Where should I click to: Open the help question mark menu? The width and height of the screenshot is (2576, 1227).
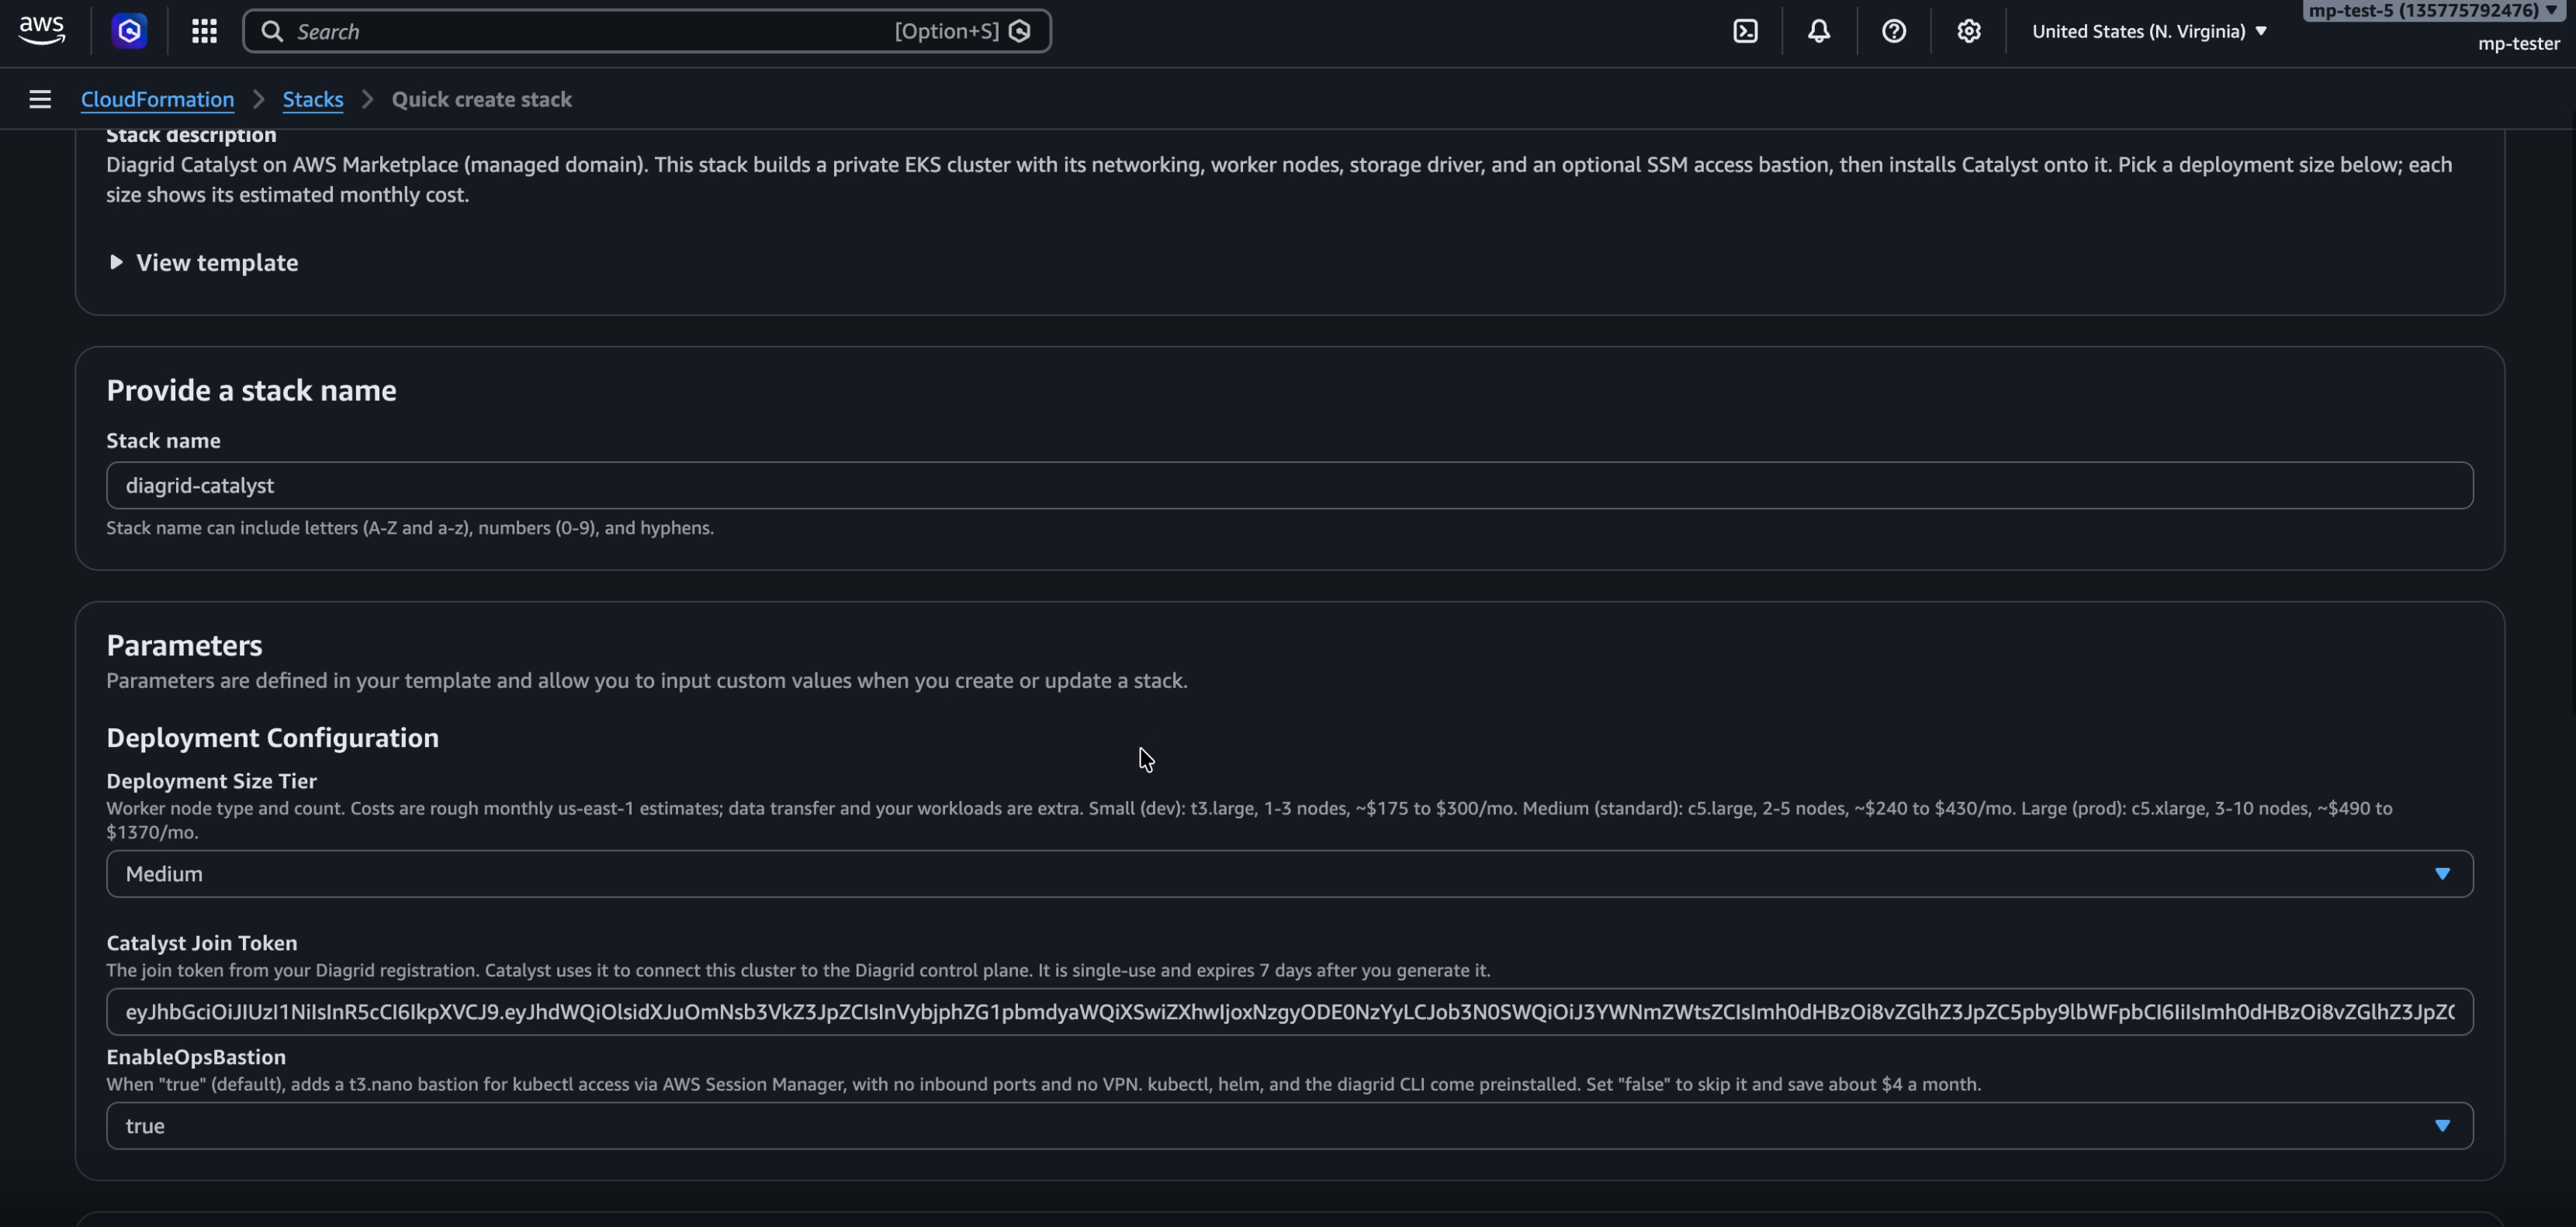click(1894, 31)
